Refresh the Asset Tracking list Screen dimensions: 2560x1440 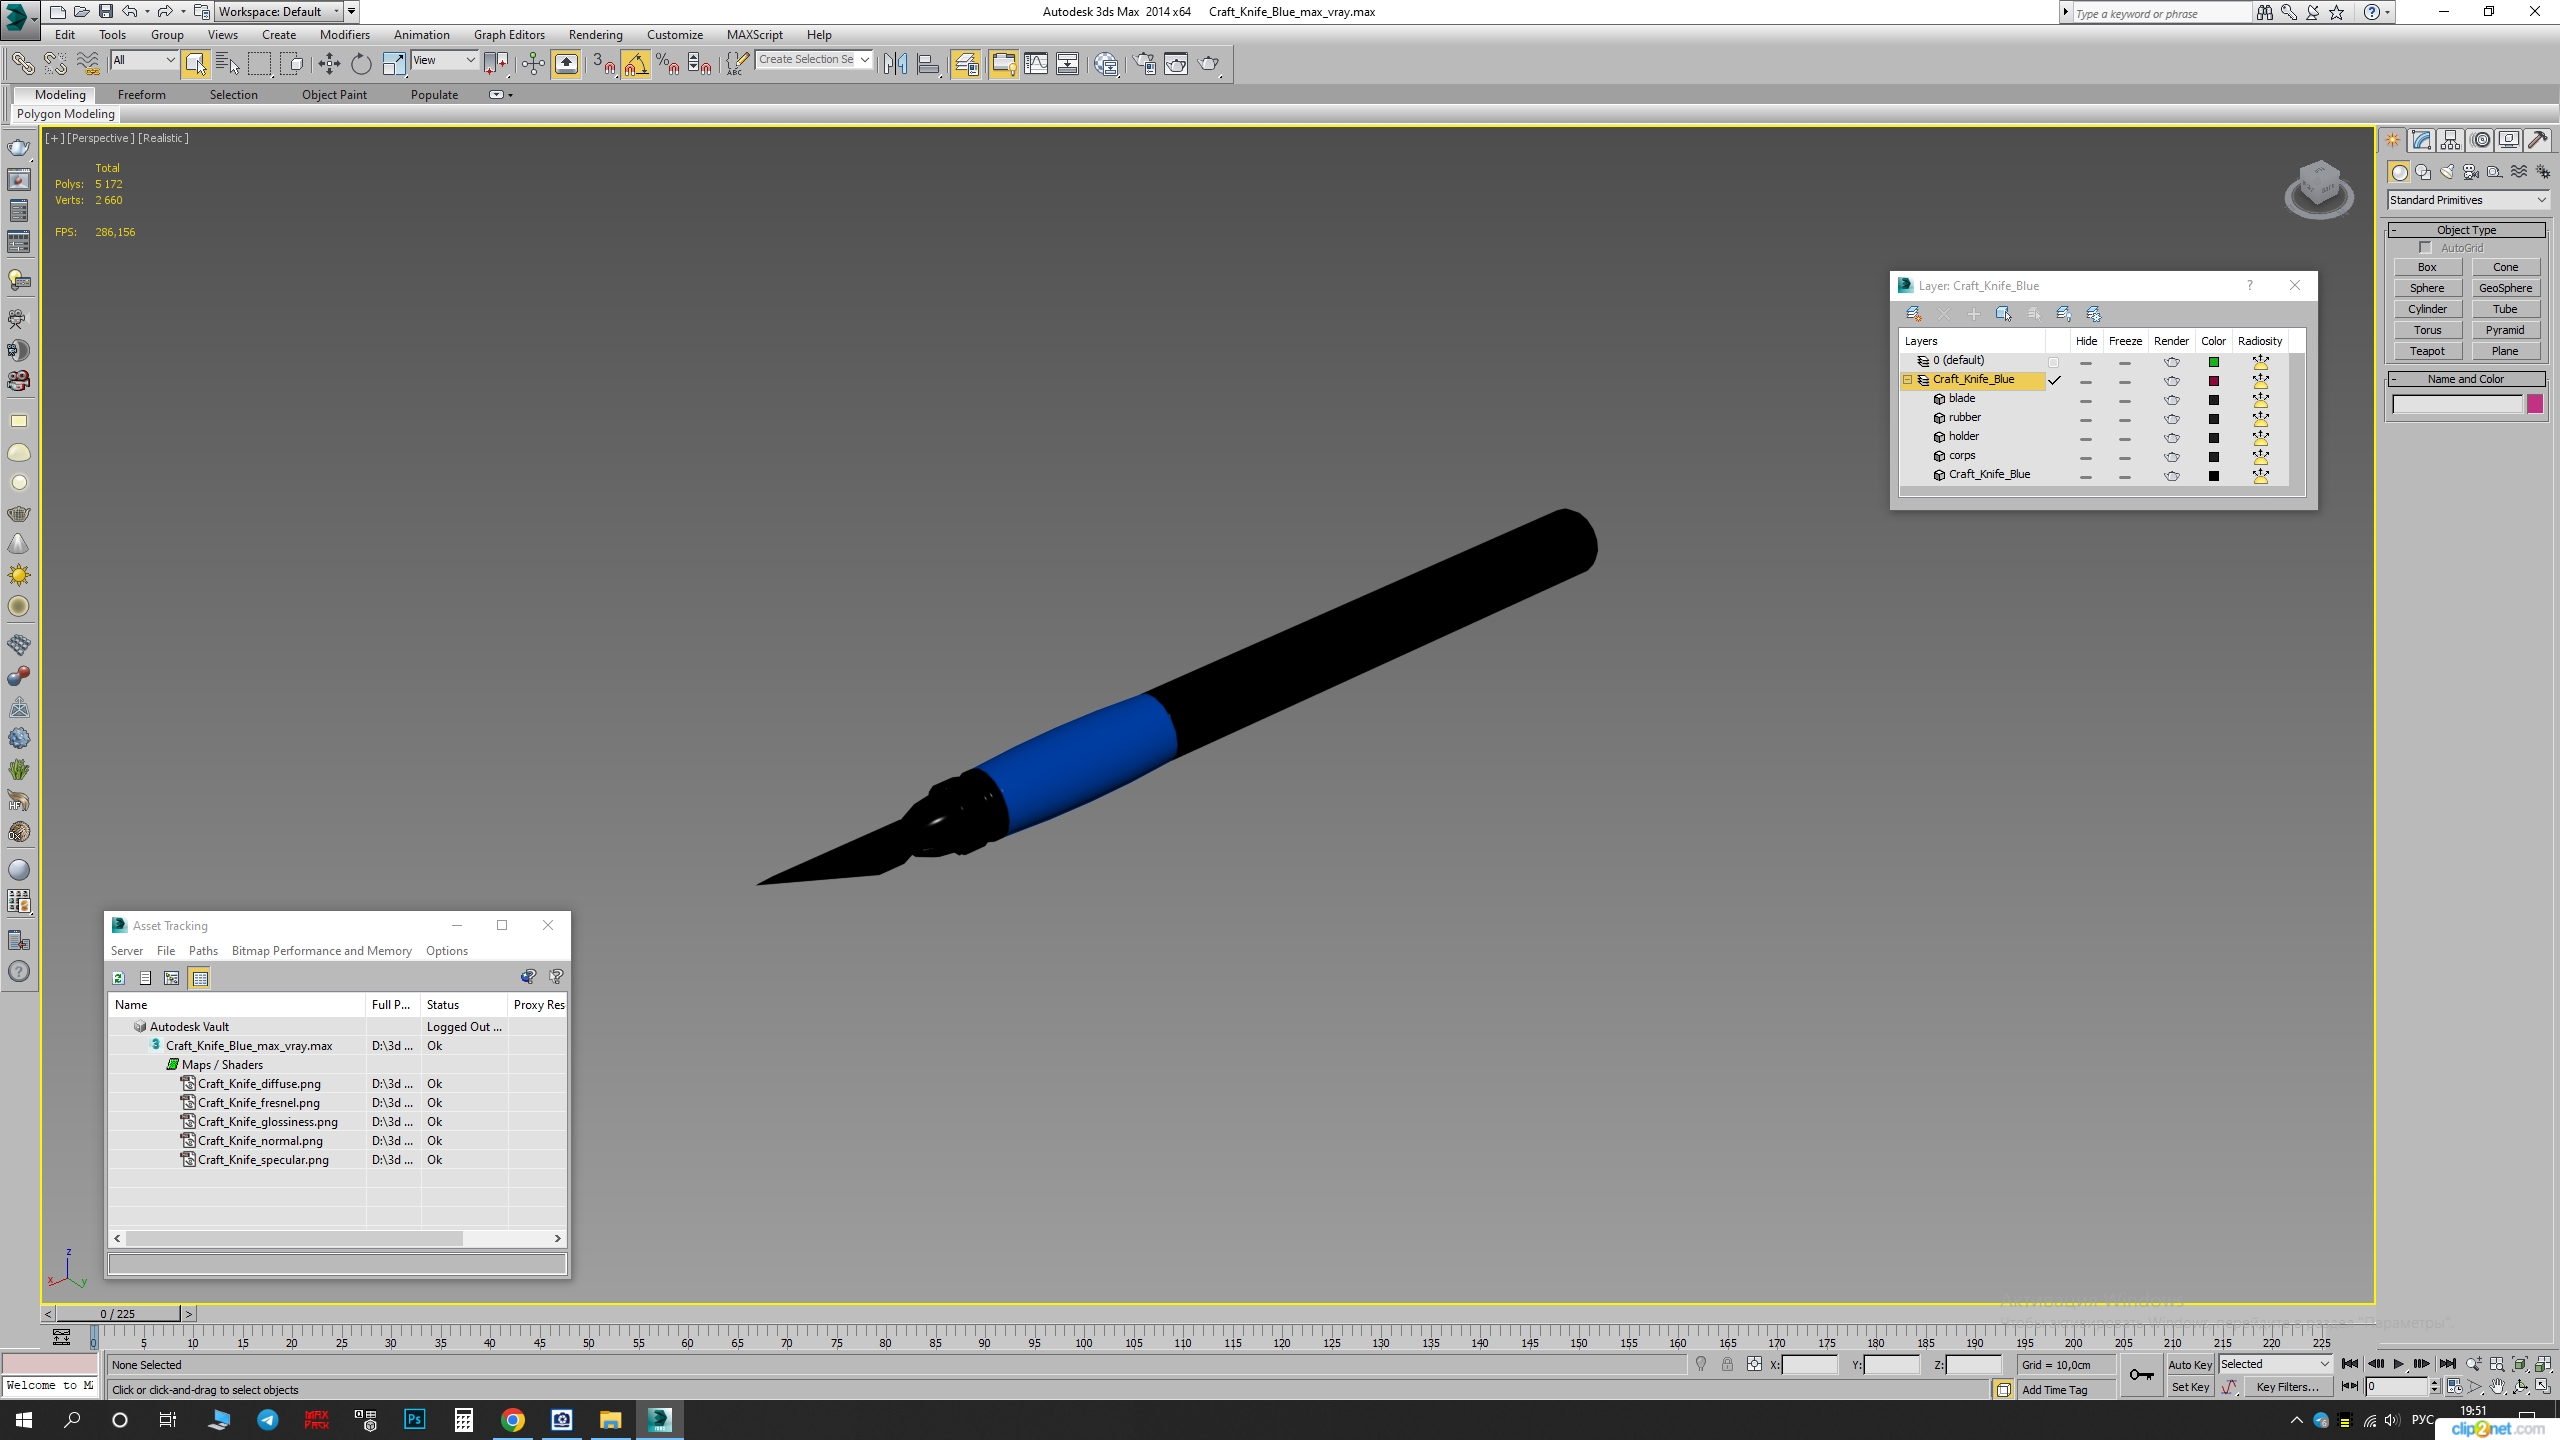(x=118, y=978)
